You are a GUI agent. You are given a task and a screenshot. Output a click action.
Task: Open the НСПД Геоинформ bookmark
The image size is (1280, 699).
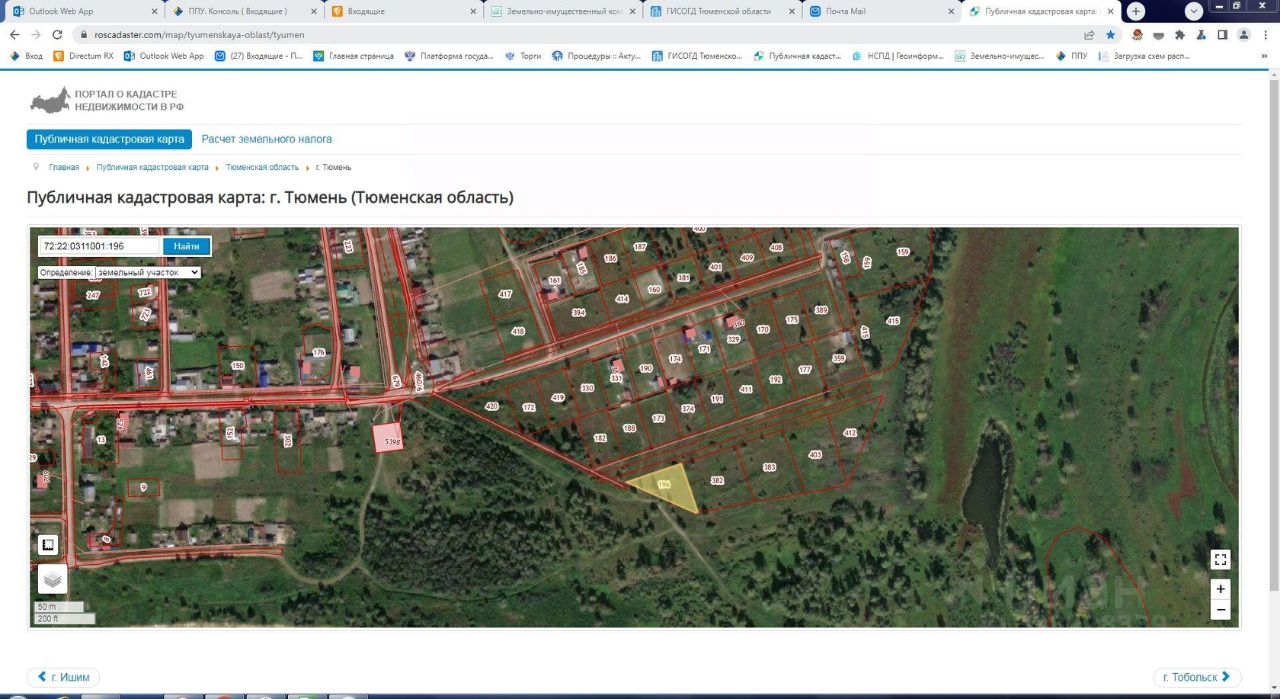(899, 56)
